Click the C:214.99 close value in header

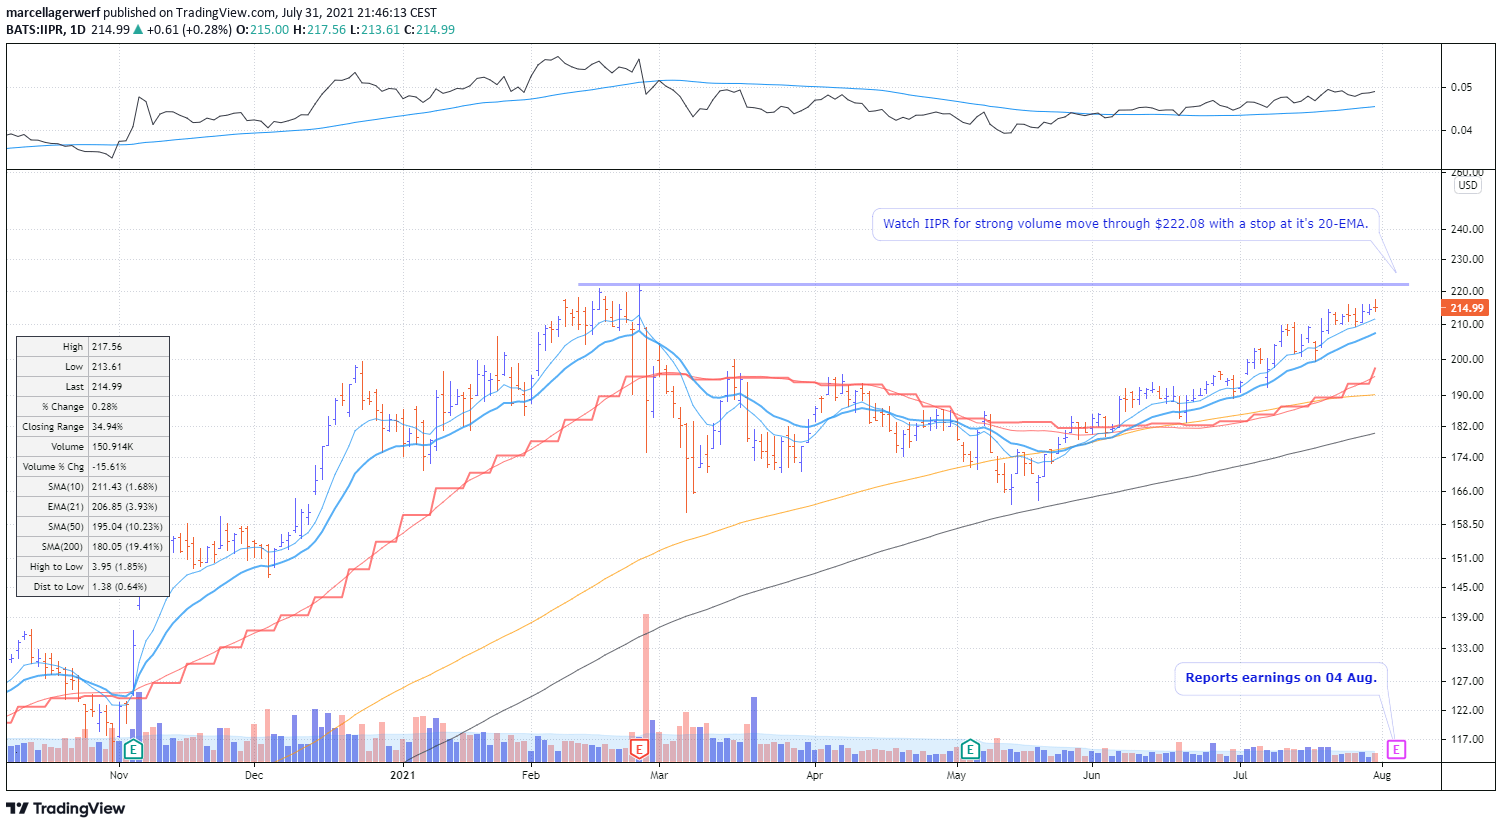point(430,29)
